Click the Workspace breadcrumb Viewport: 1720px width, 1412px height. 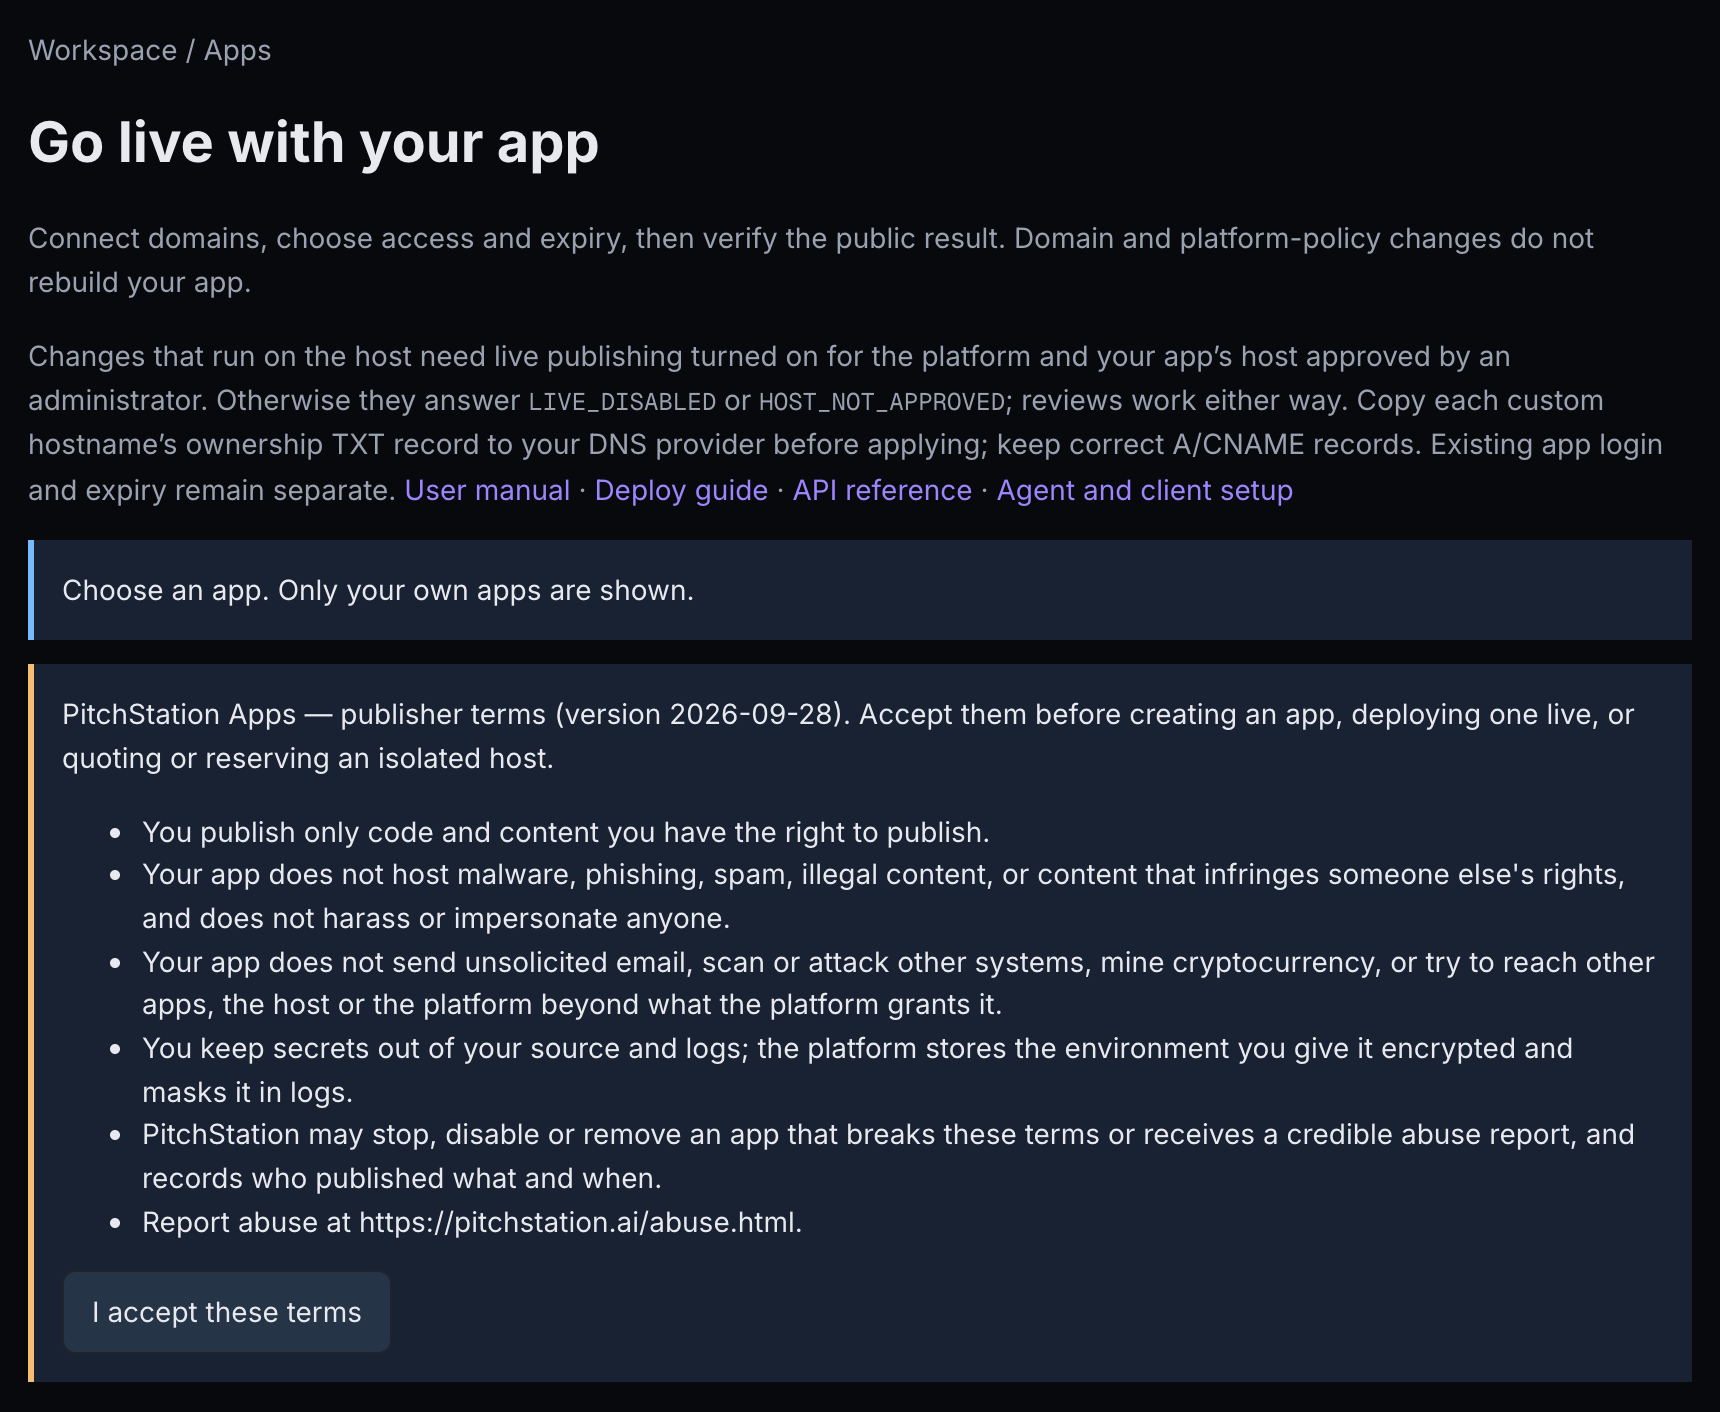(x=102, y=50)
